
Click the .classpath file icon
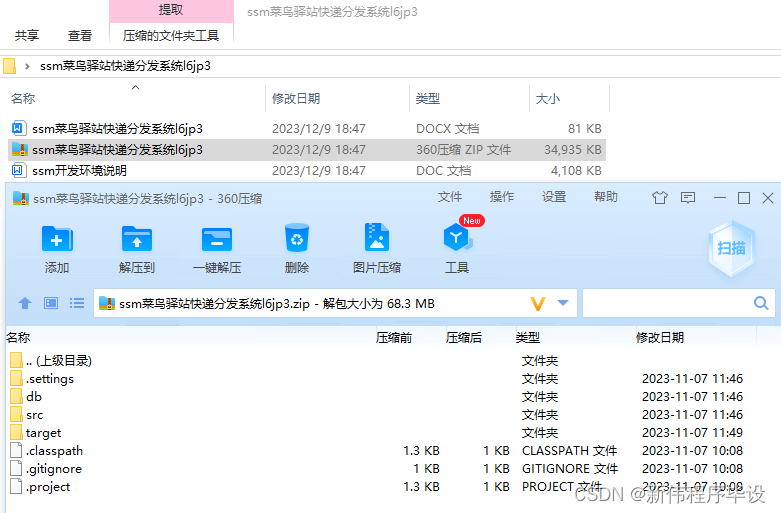tap(16, 450)
